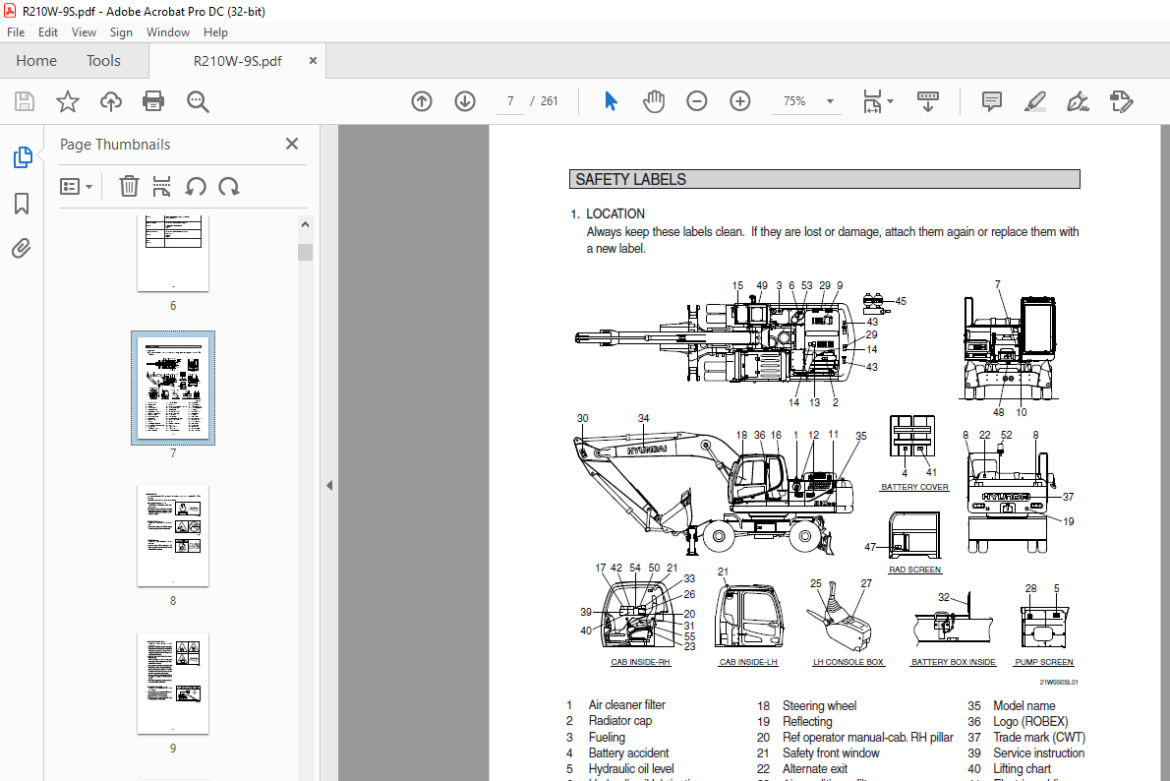1170x781 pixels.
Task: Click the Print file icon
Action: [153, 101]
